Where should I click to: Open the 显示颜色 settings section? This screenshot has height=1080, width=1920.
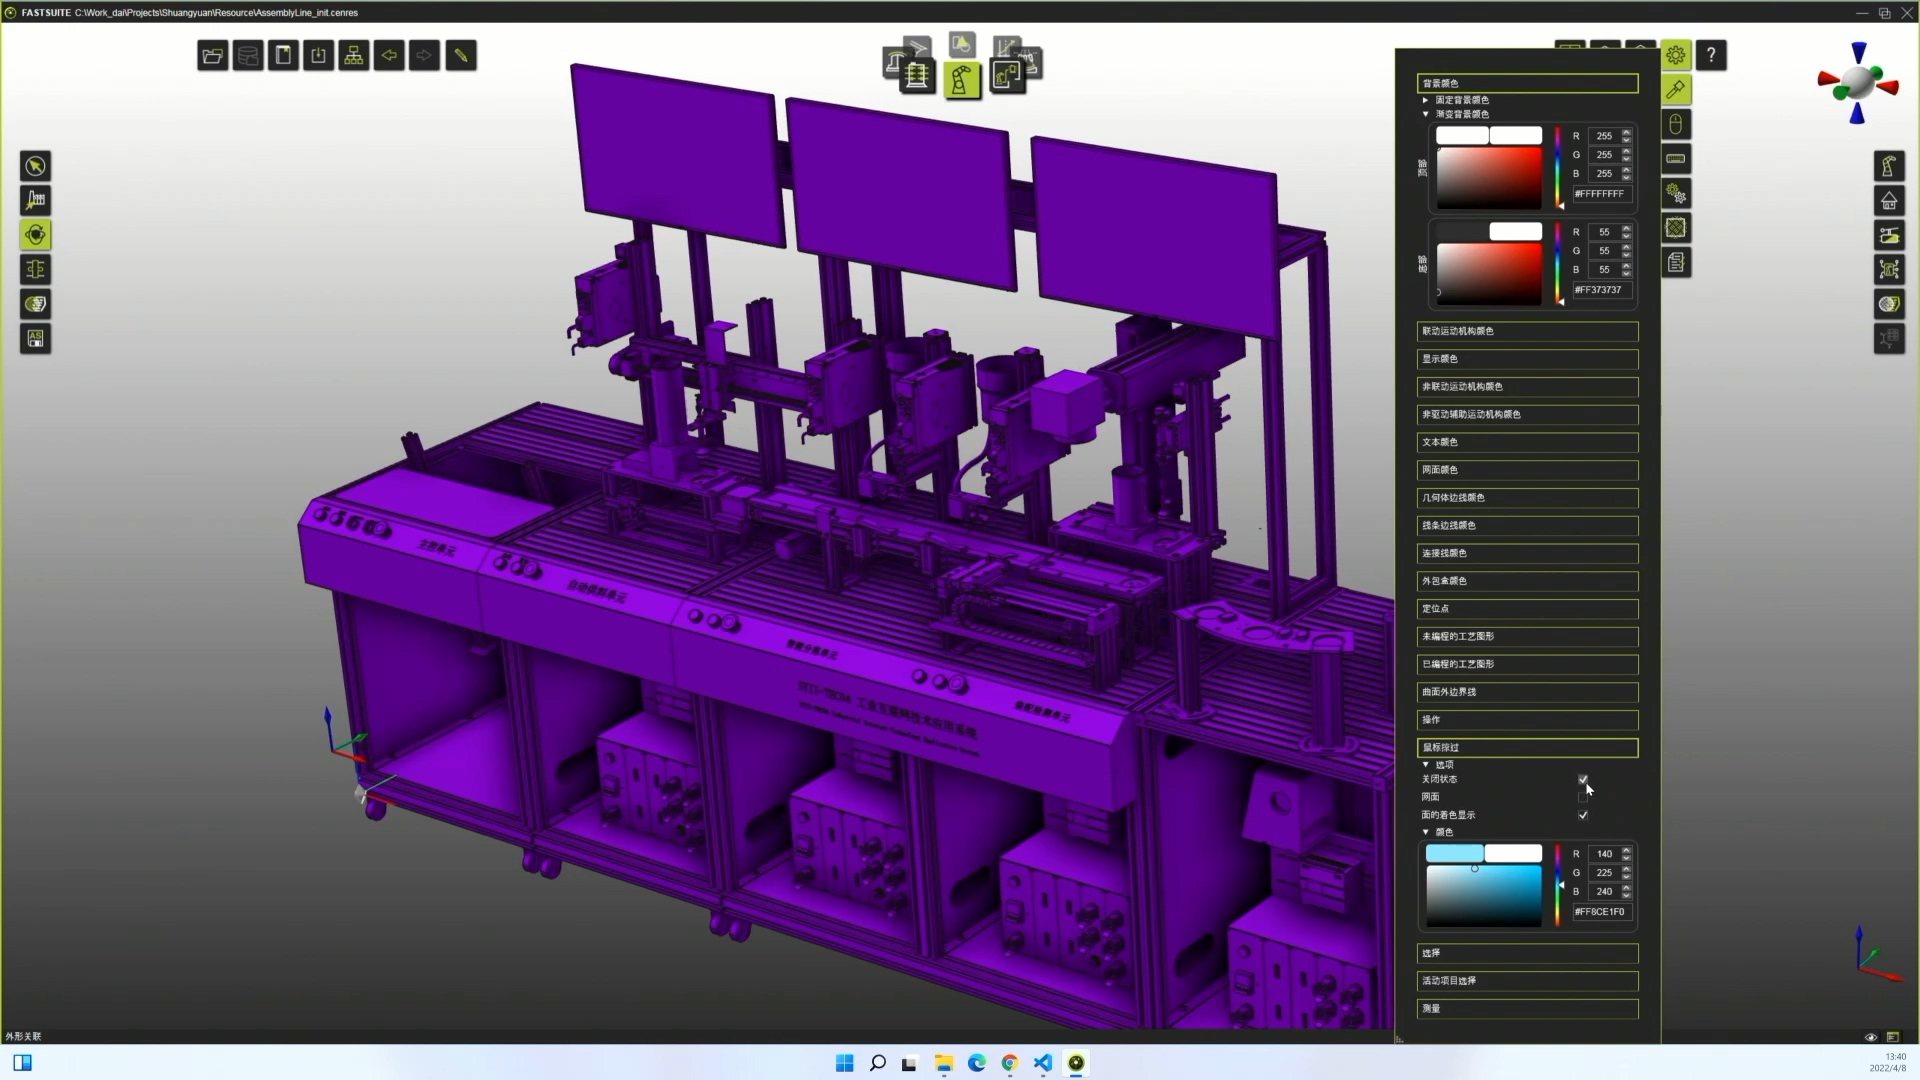click(x=1526, y=359)
